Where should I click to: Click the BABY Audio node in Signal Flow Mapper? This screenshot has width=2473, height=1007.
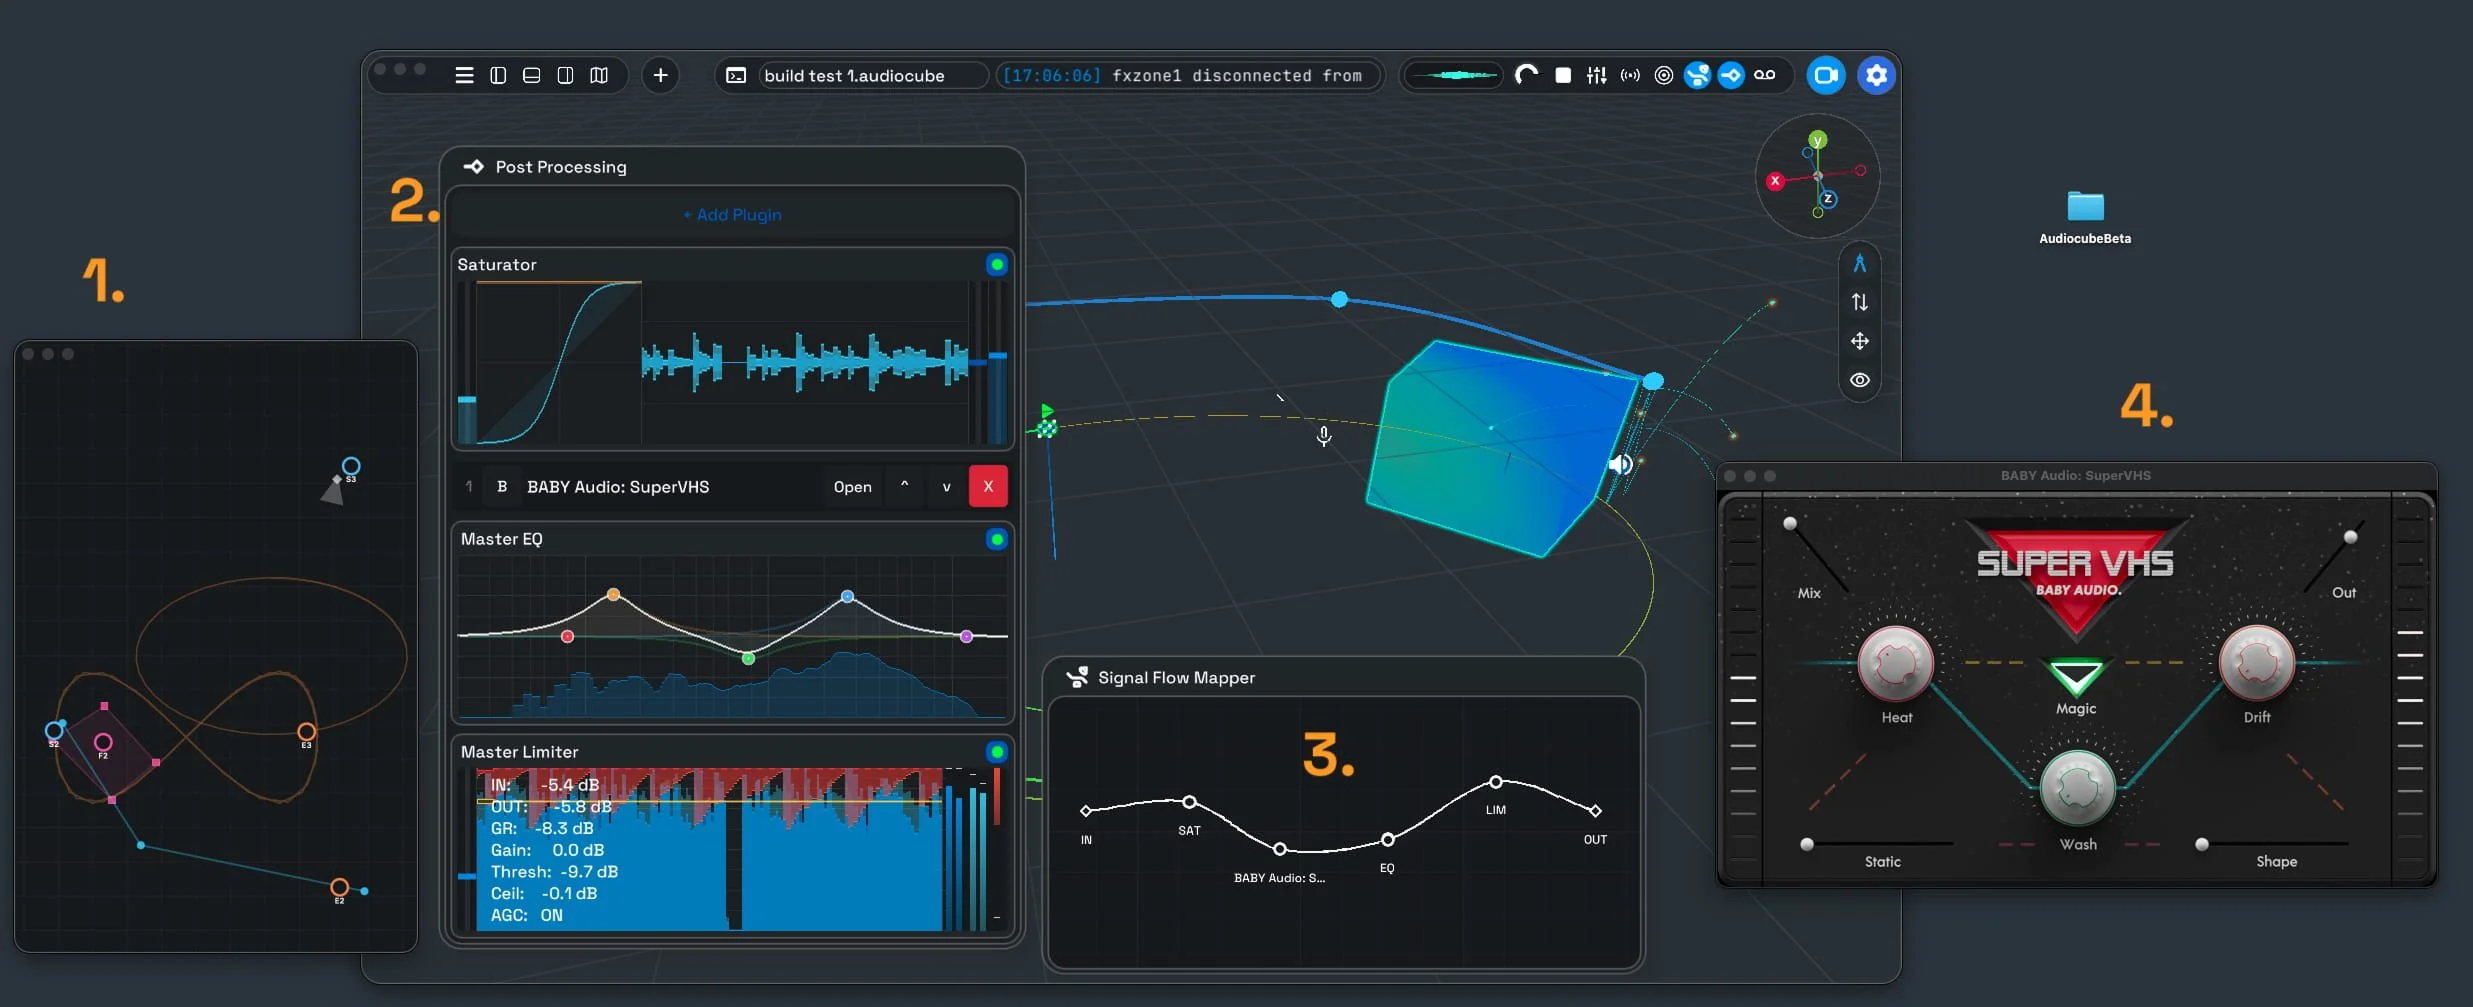pos(1280,849)
